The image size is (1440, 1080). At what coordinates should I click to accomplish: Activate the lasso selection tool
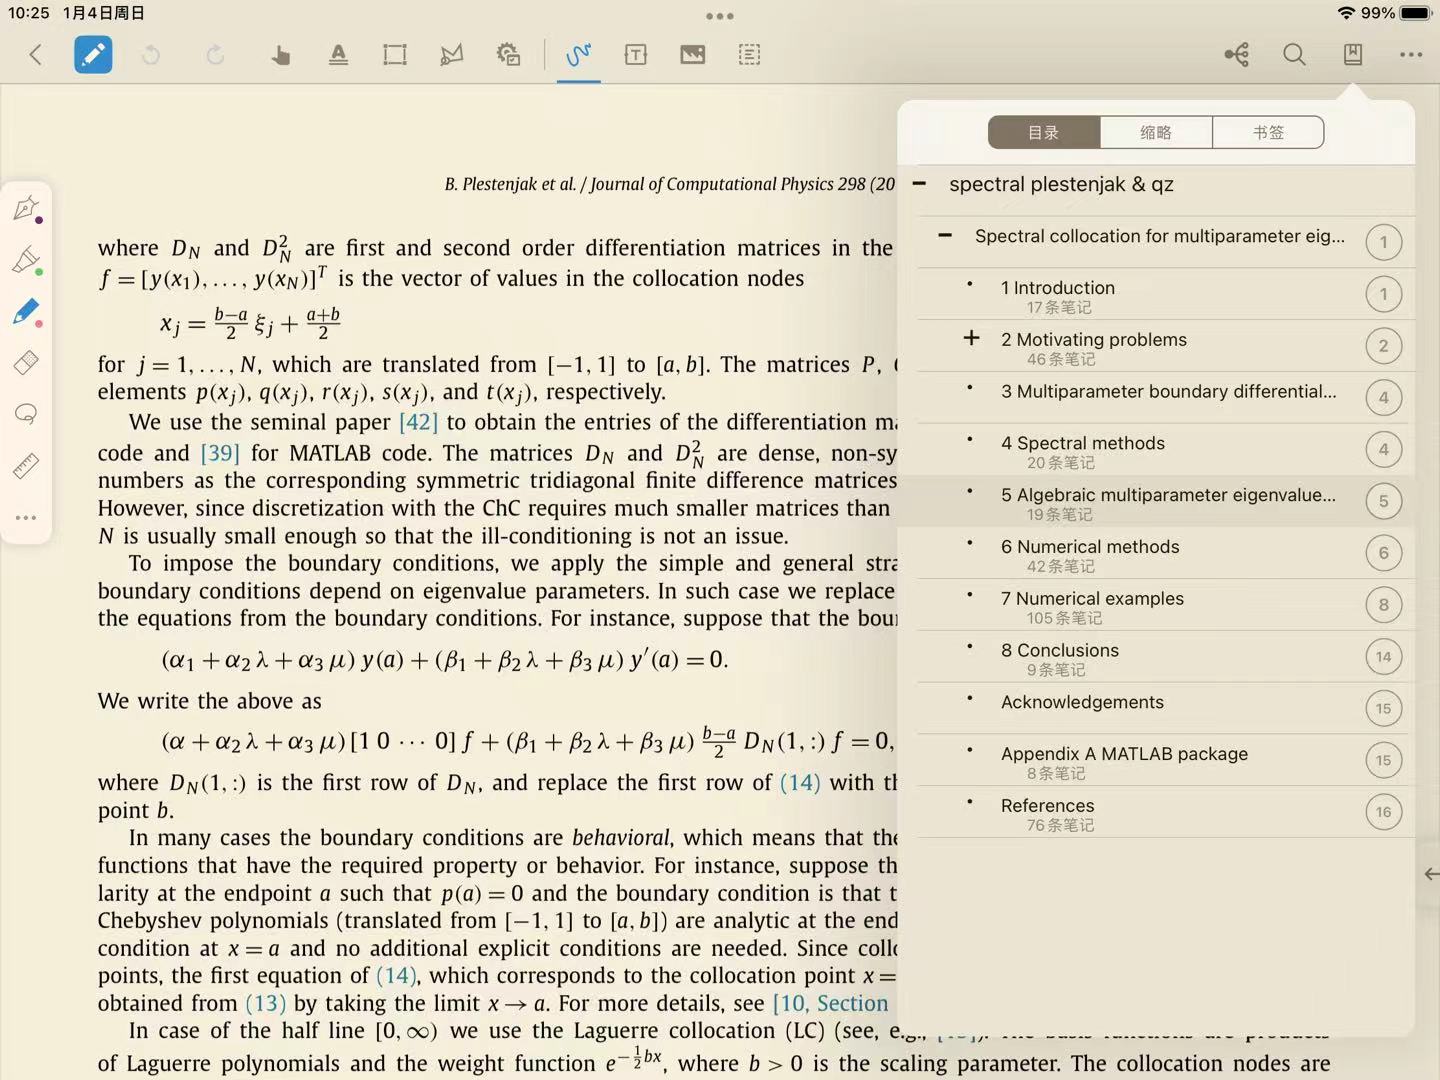pos(26,414)
